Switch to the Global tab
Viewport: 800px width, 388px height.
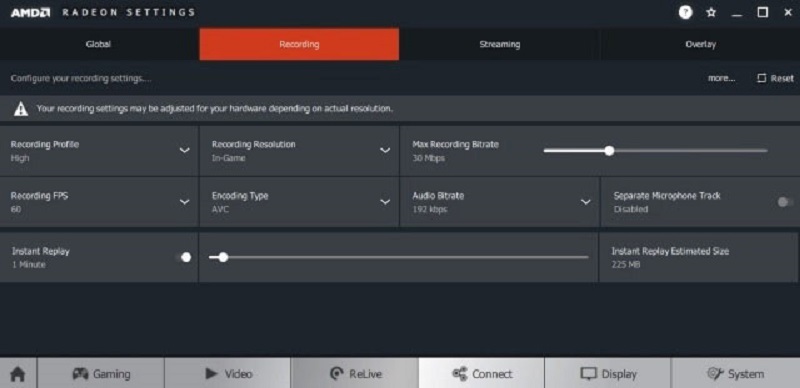tap(99, 44)
